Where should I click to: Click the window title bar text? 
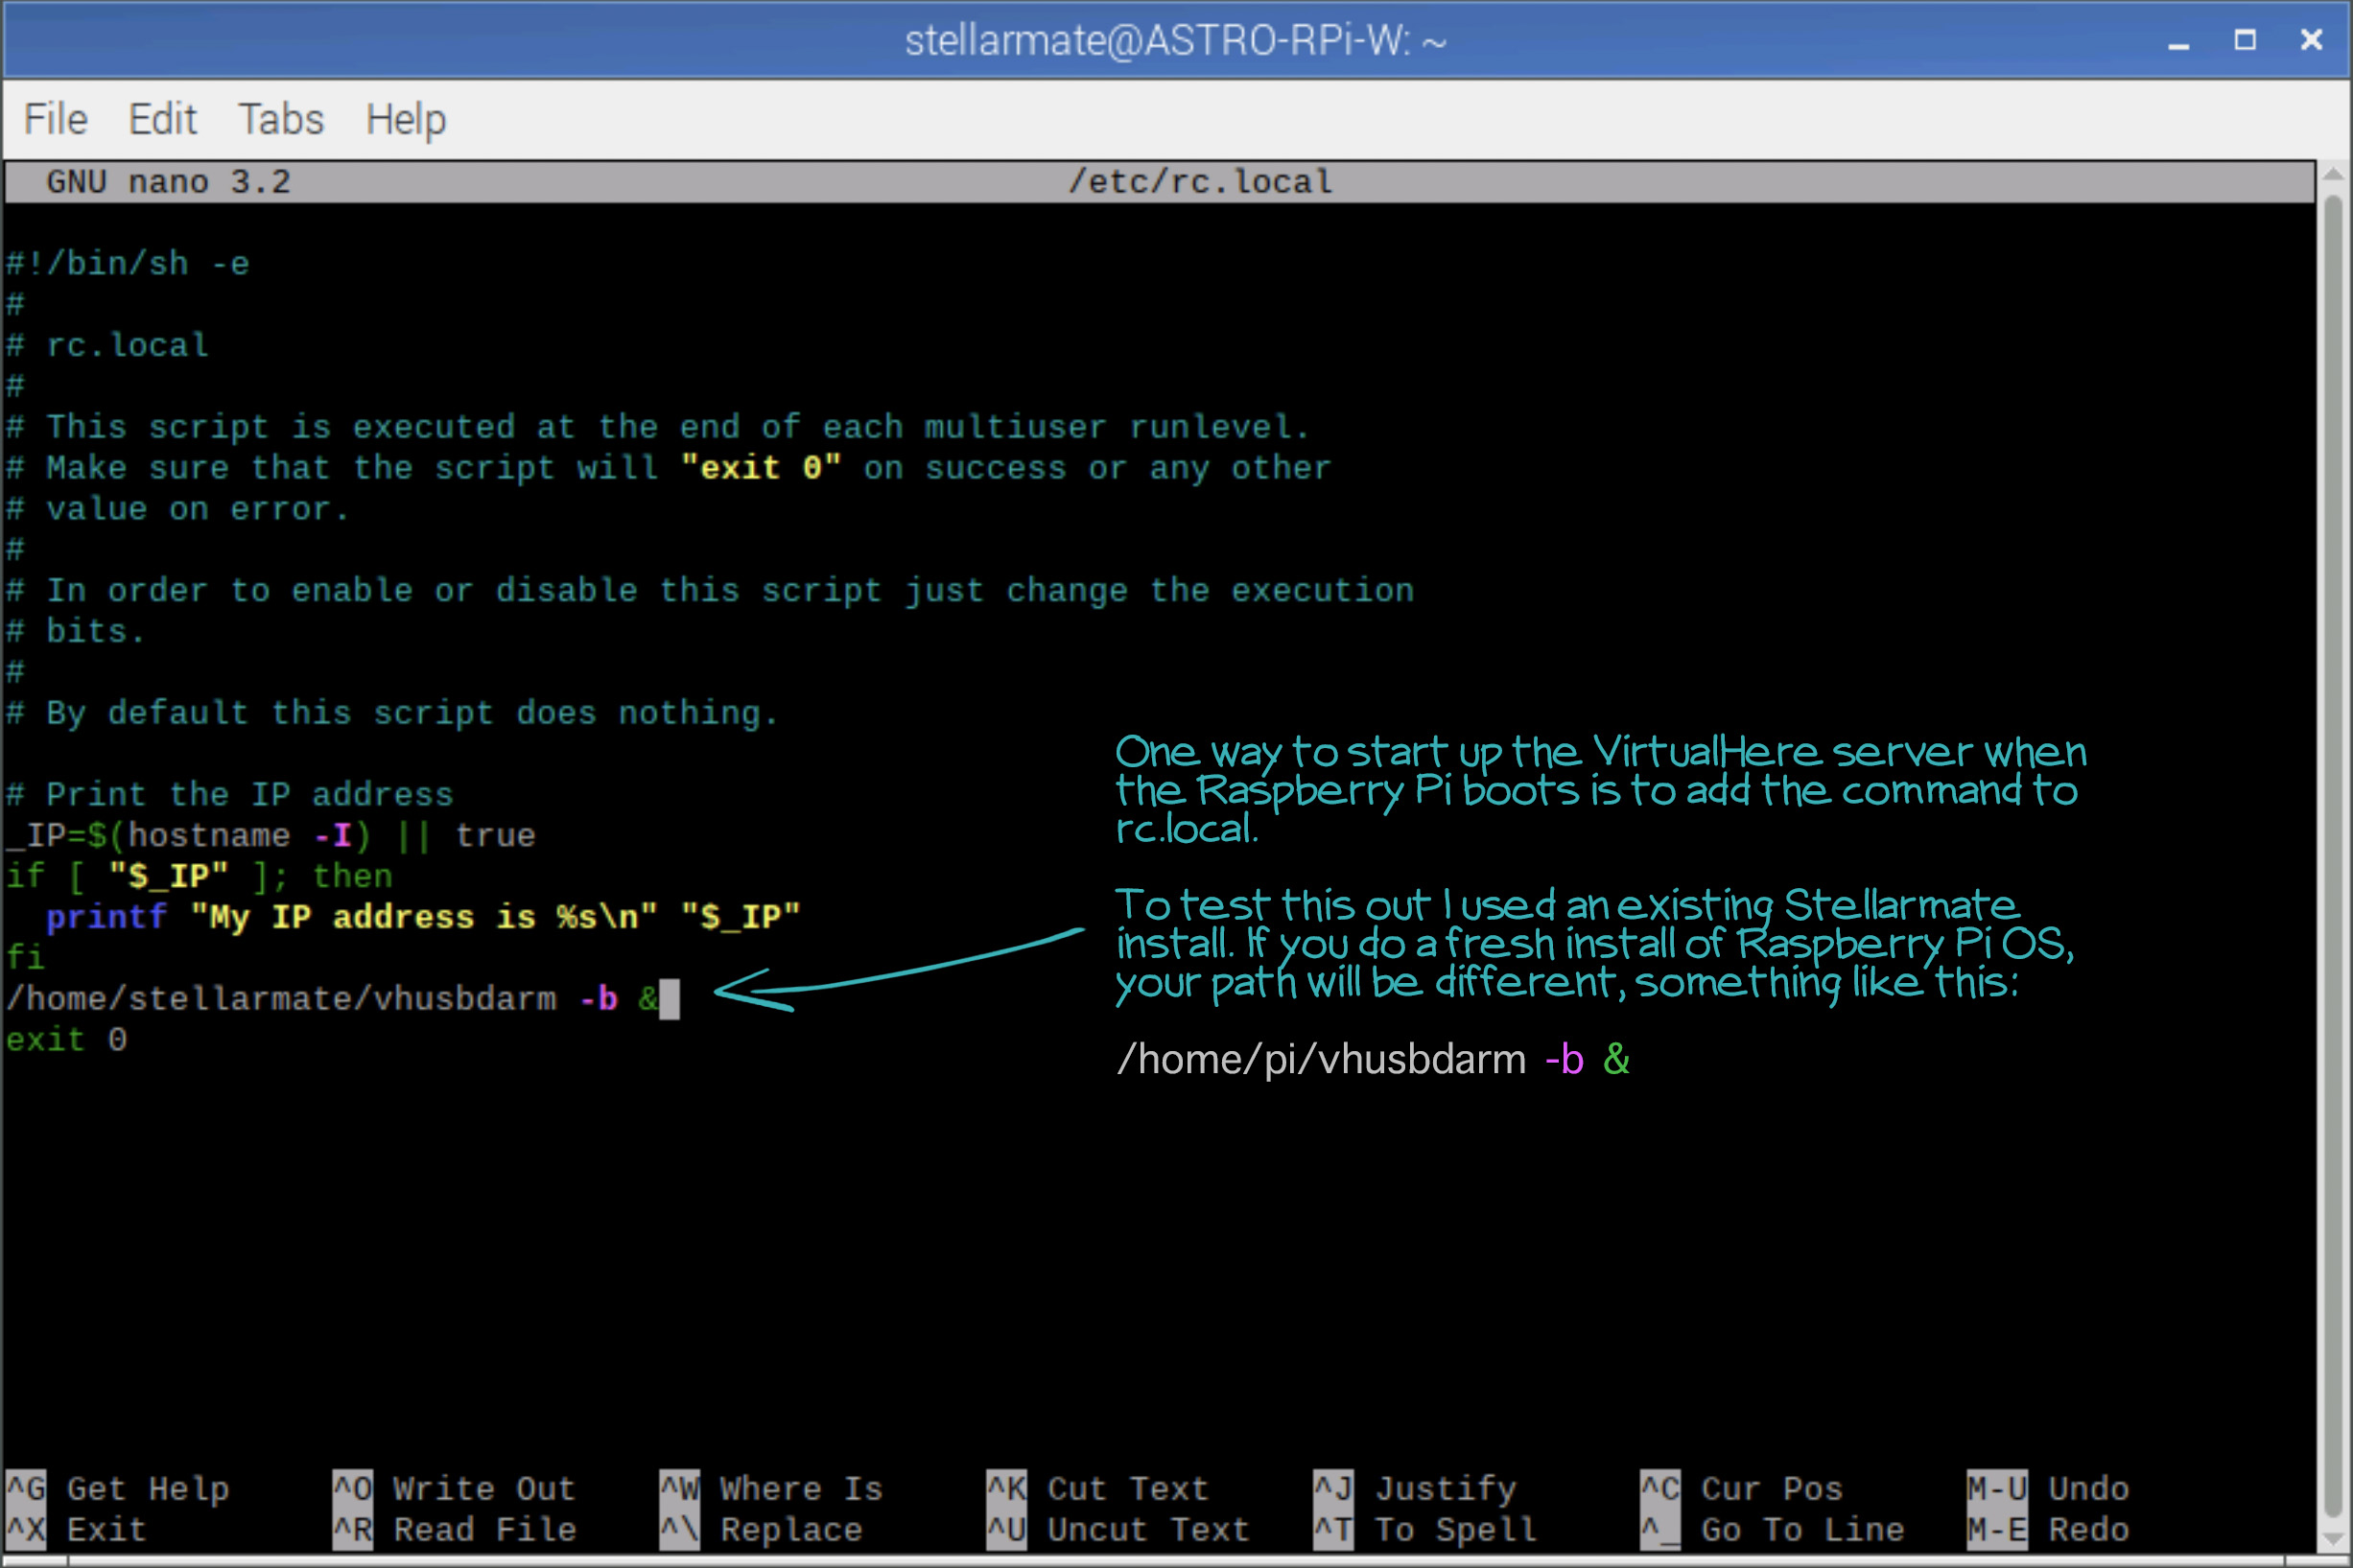pos(1175,41)
